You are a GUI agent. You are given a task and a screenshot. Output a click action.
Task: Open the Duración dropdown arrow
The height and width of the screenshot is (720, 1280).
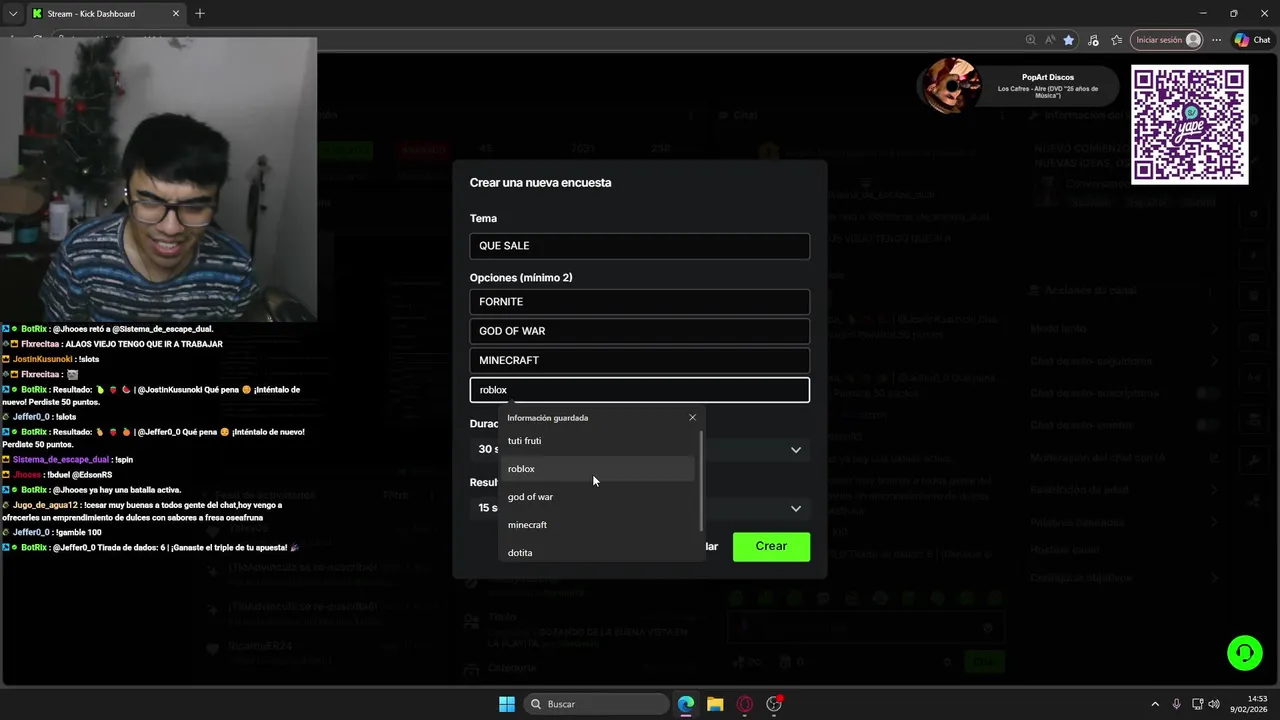(x=796, y=450)
